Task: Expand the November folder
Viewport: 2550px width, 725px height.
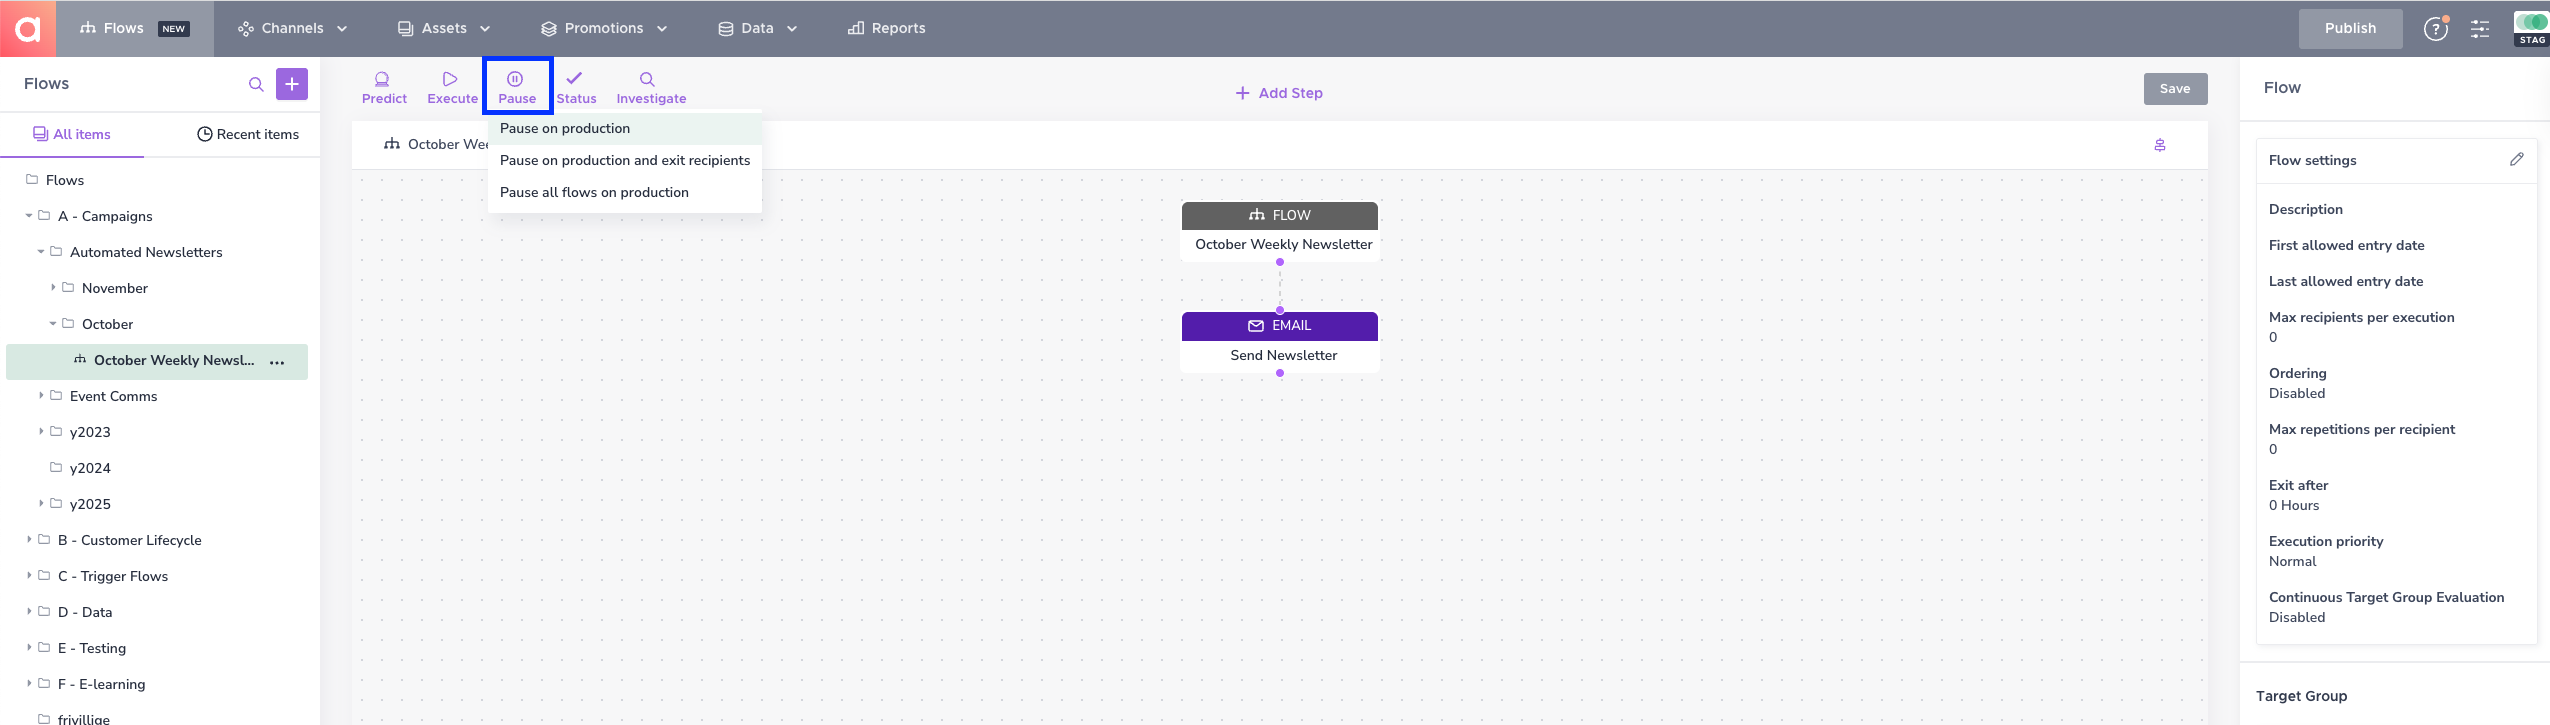Action: tap(53, 287)
